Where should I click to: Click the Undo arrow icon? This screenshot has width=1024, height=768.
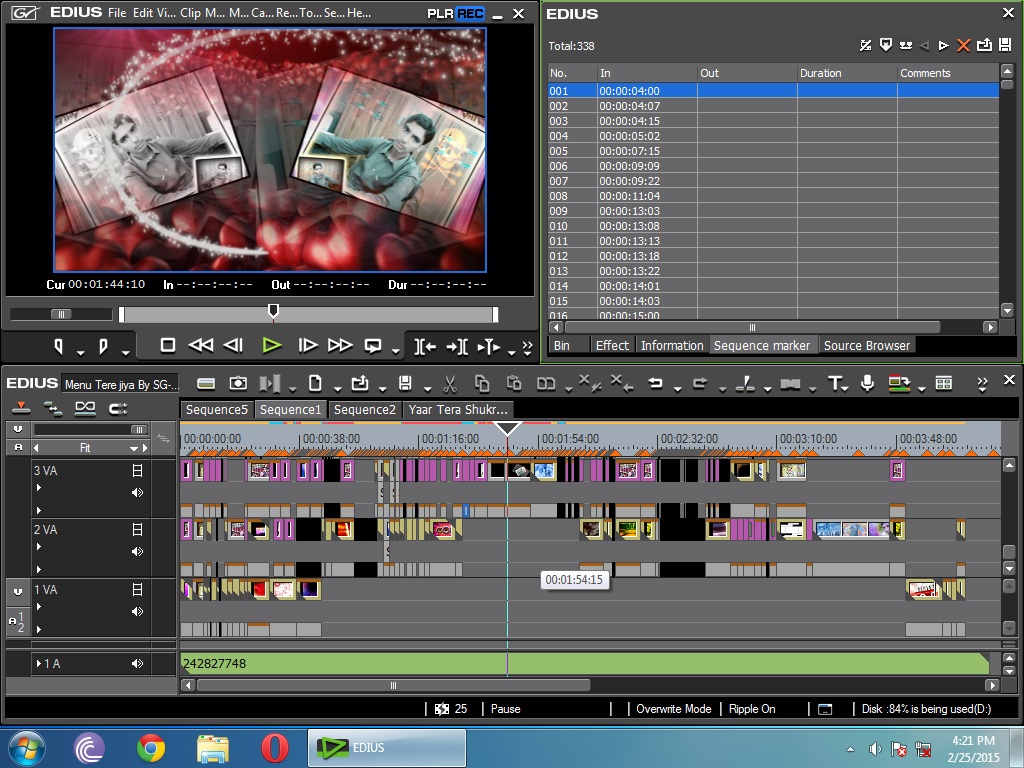pyautogui.click(x=656, y=383)
